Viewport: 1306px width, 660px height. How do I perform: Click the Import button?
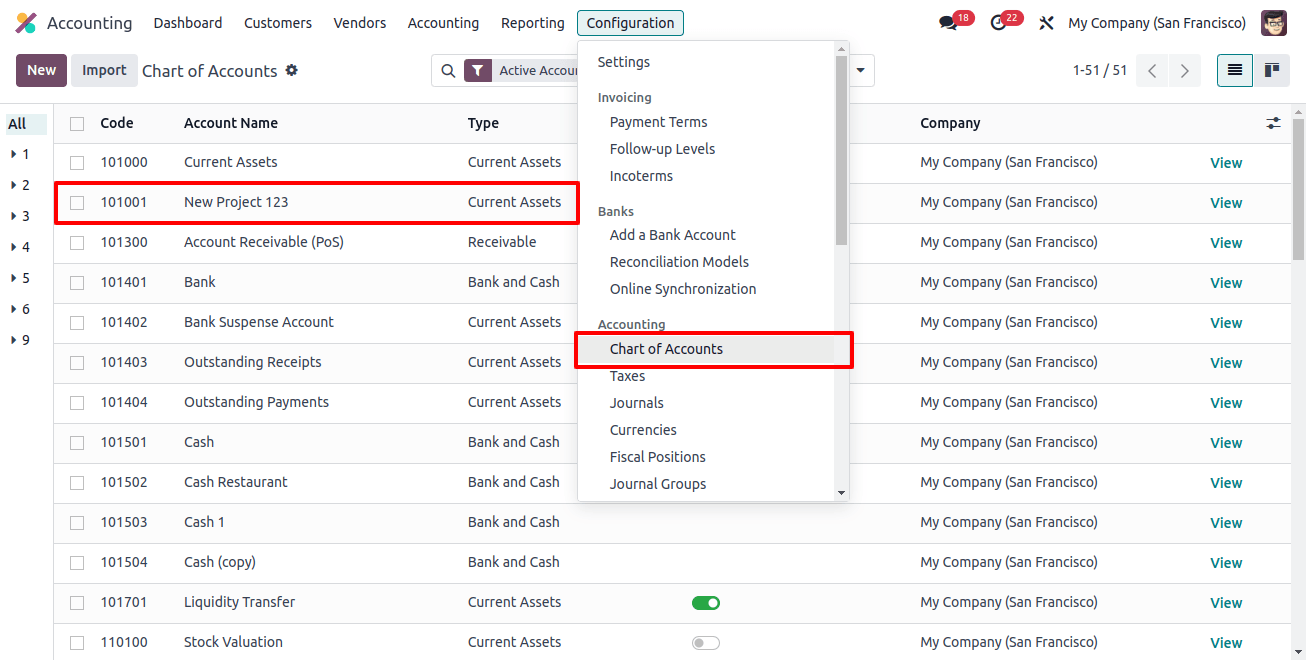pyautogui.click(x=104, y=70)
